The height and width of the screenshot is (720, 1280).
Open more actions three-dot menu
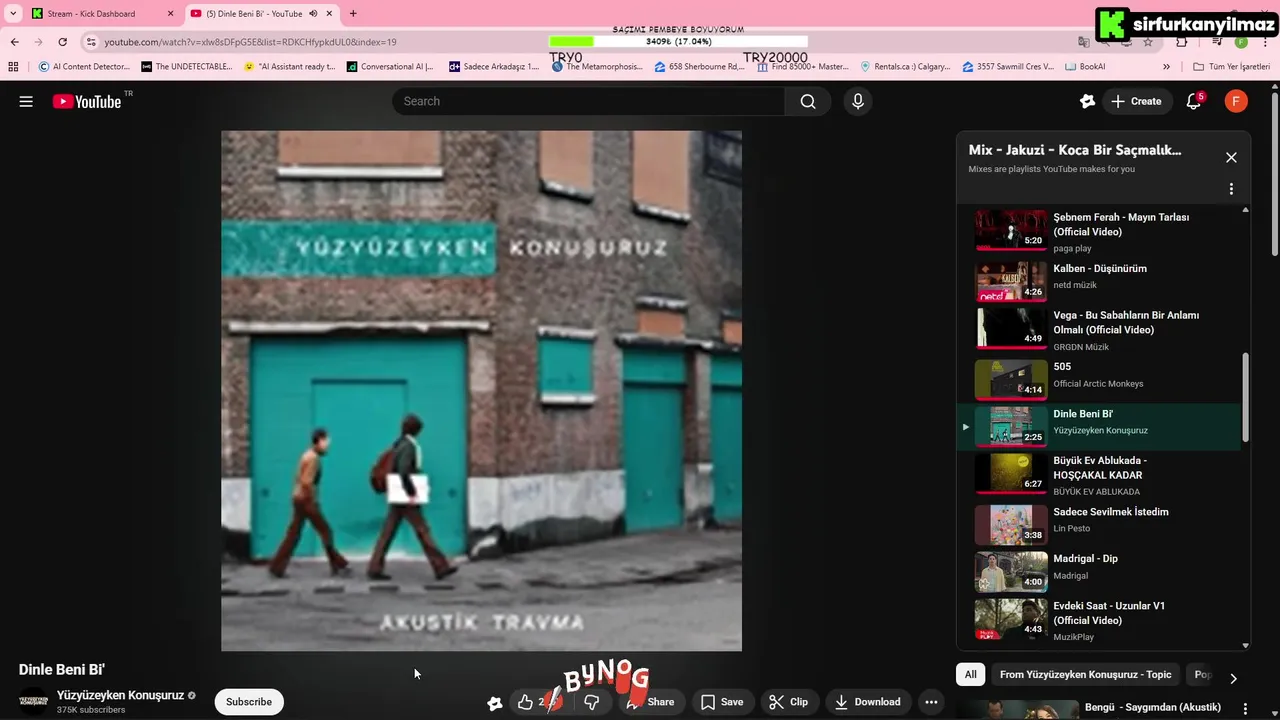tap(931, 702)
